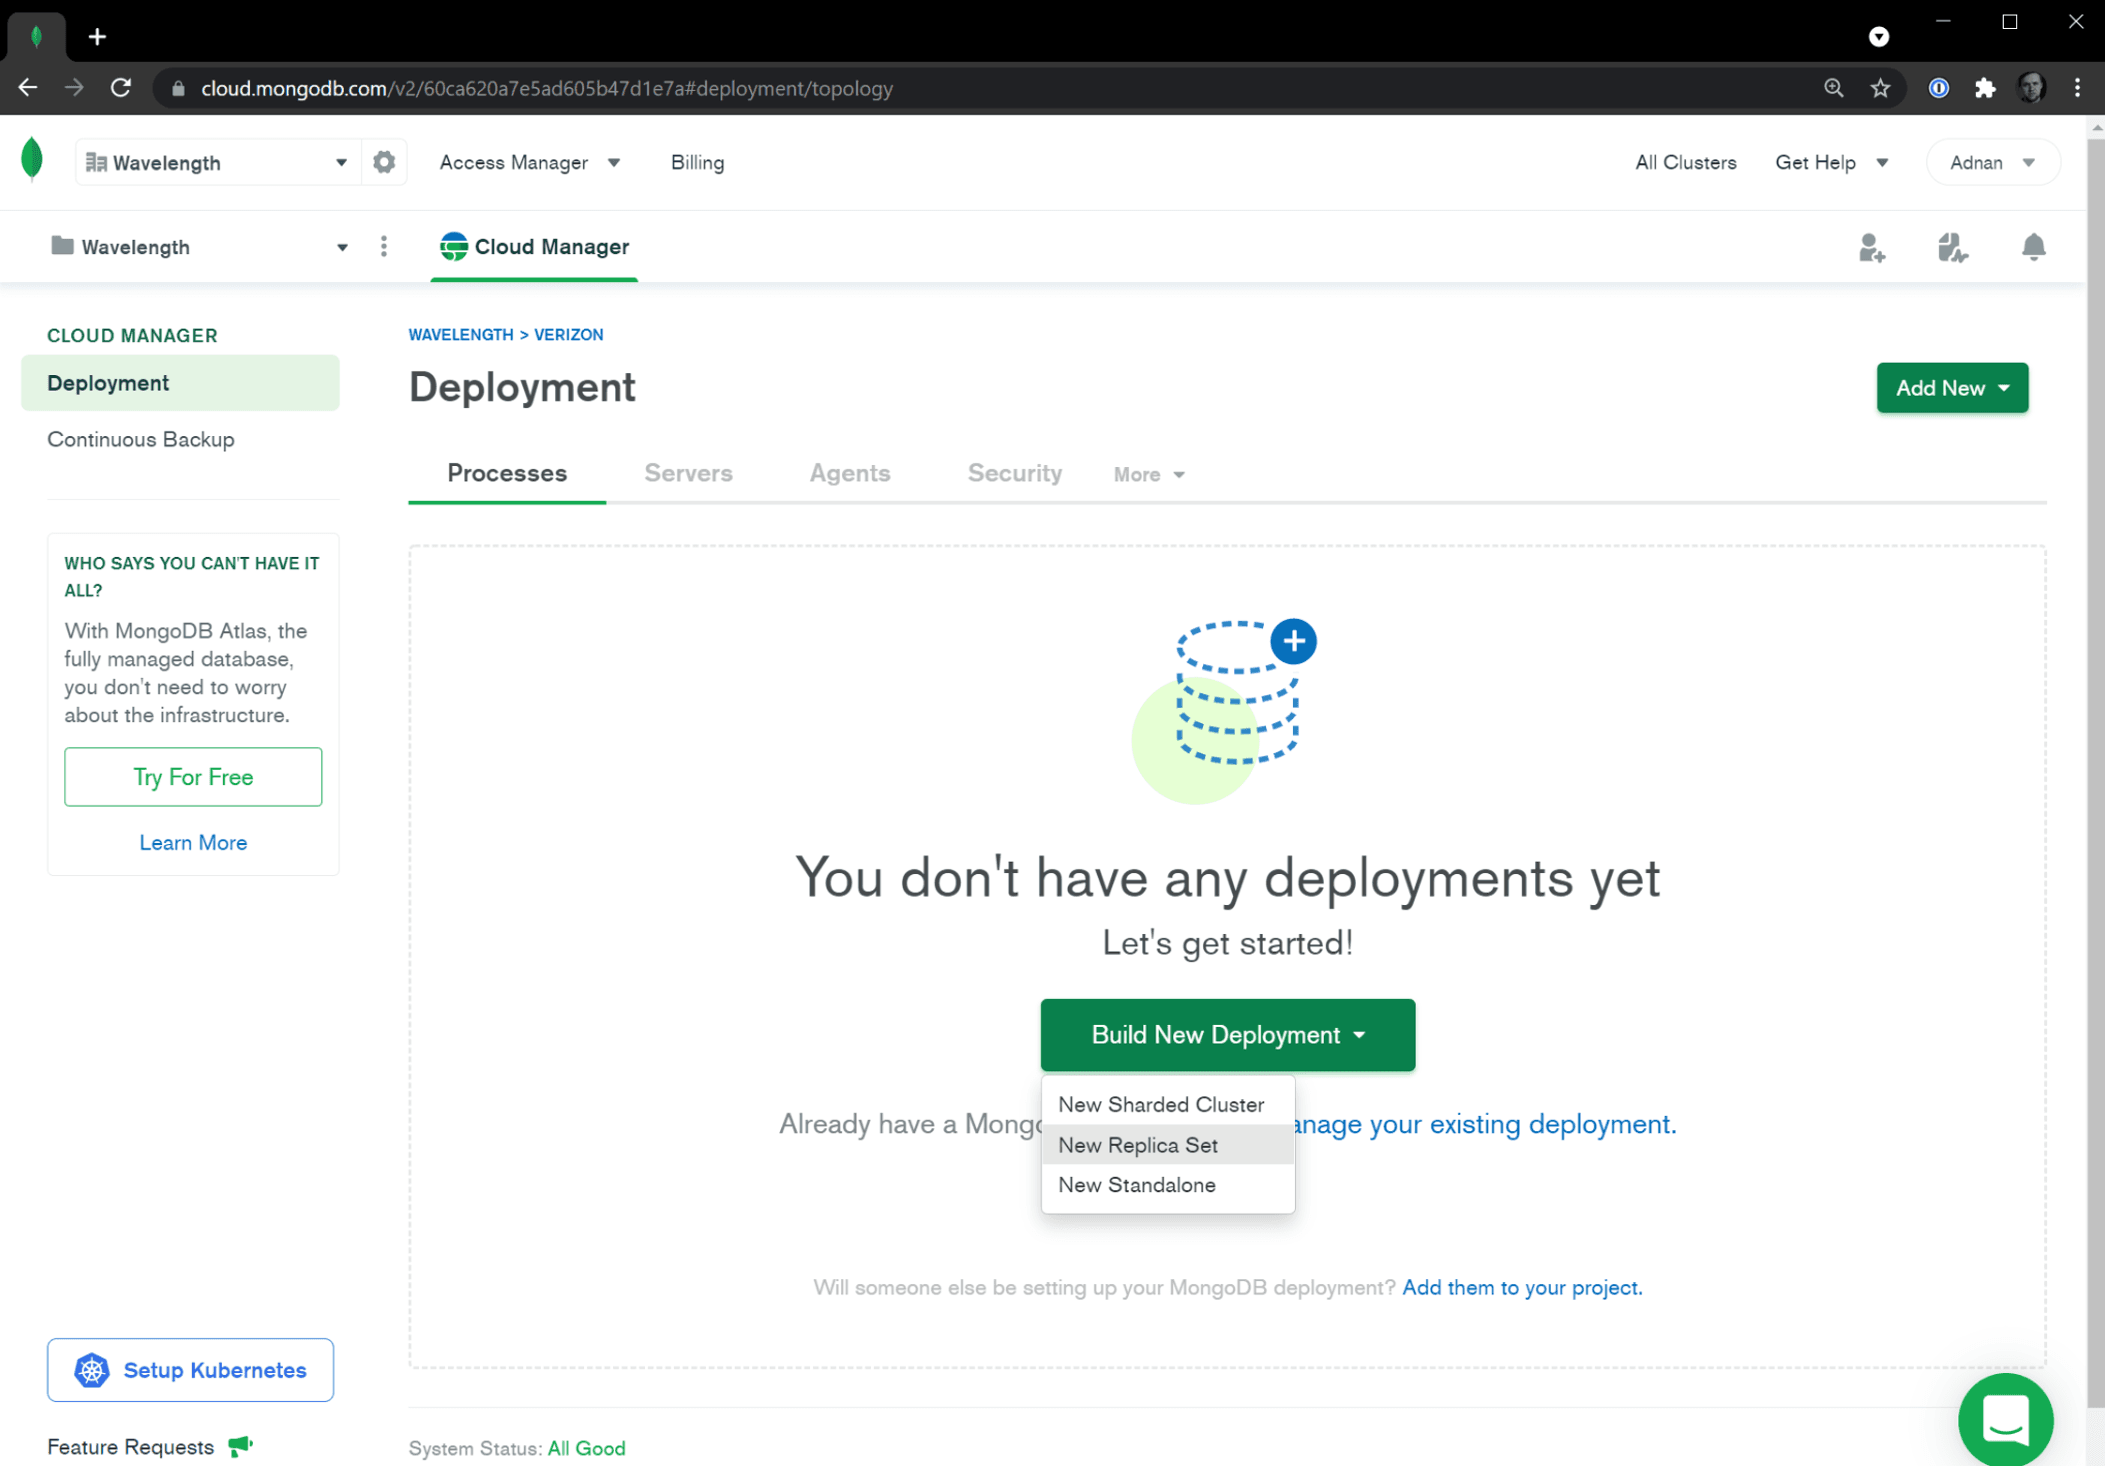Image resolution: width=2105 pixels, height=1466 pixels.
Task: Select New Replica Set option
Action: pos(1138,1145)
